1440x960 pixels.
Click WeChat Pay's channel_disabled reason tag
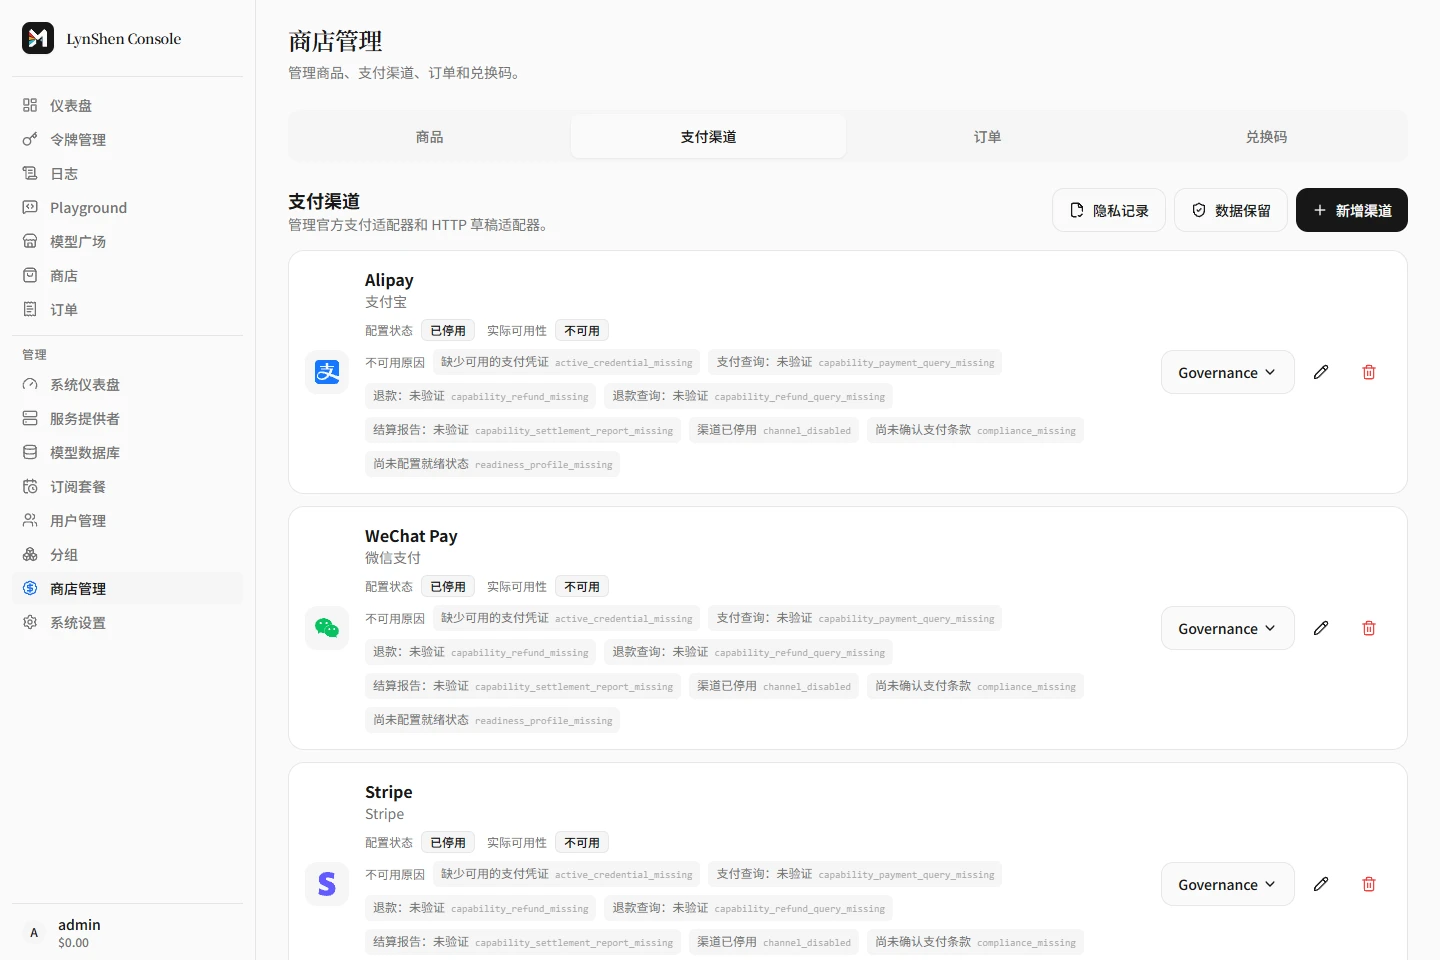tap(774, 686)
